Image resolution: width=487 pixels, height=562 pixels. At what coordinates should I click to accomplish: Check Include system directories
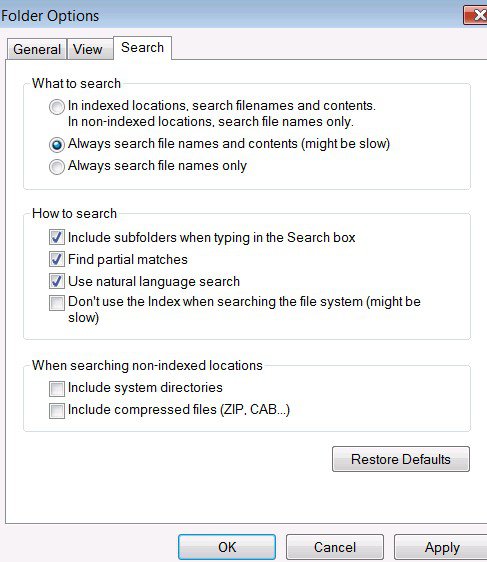click(57, 389)
